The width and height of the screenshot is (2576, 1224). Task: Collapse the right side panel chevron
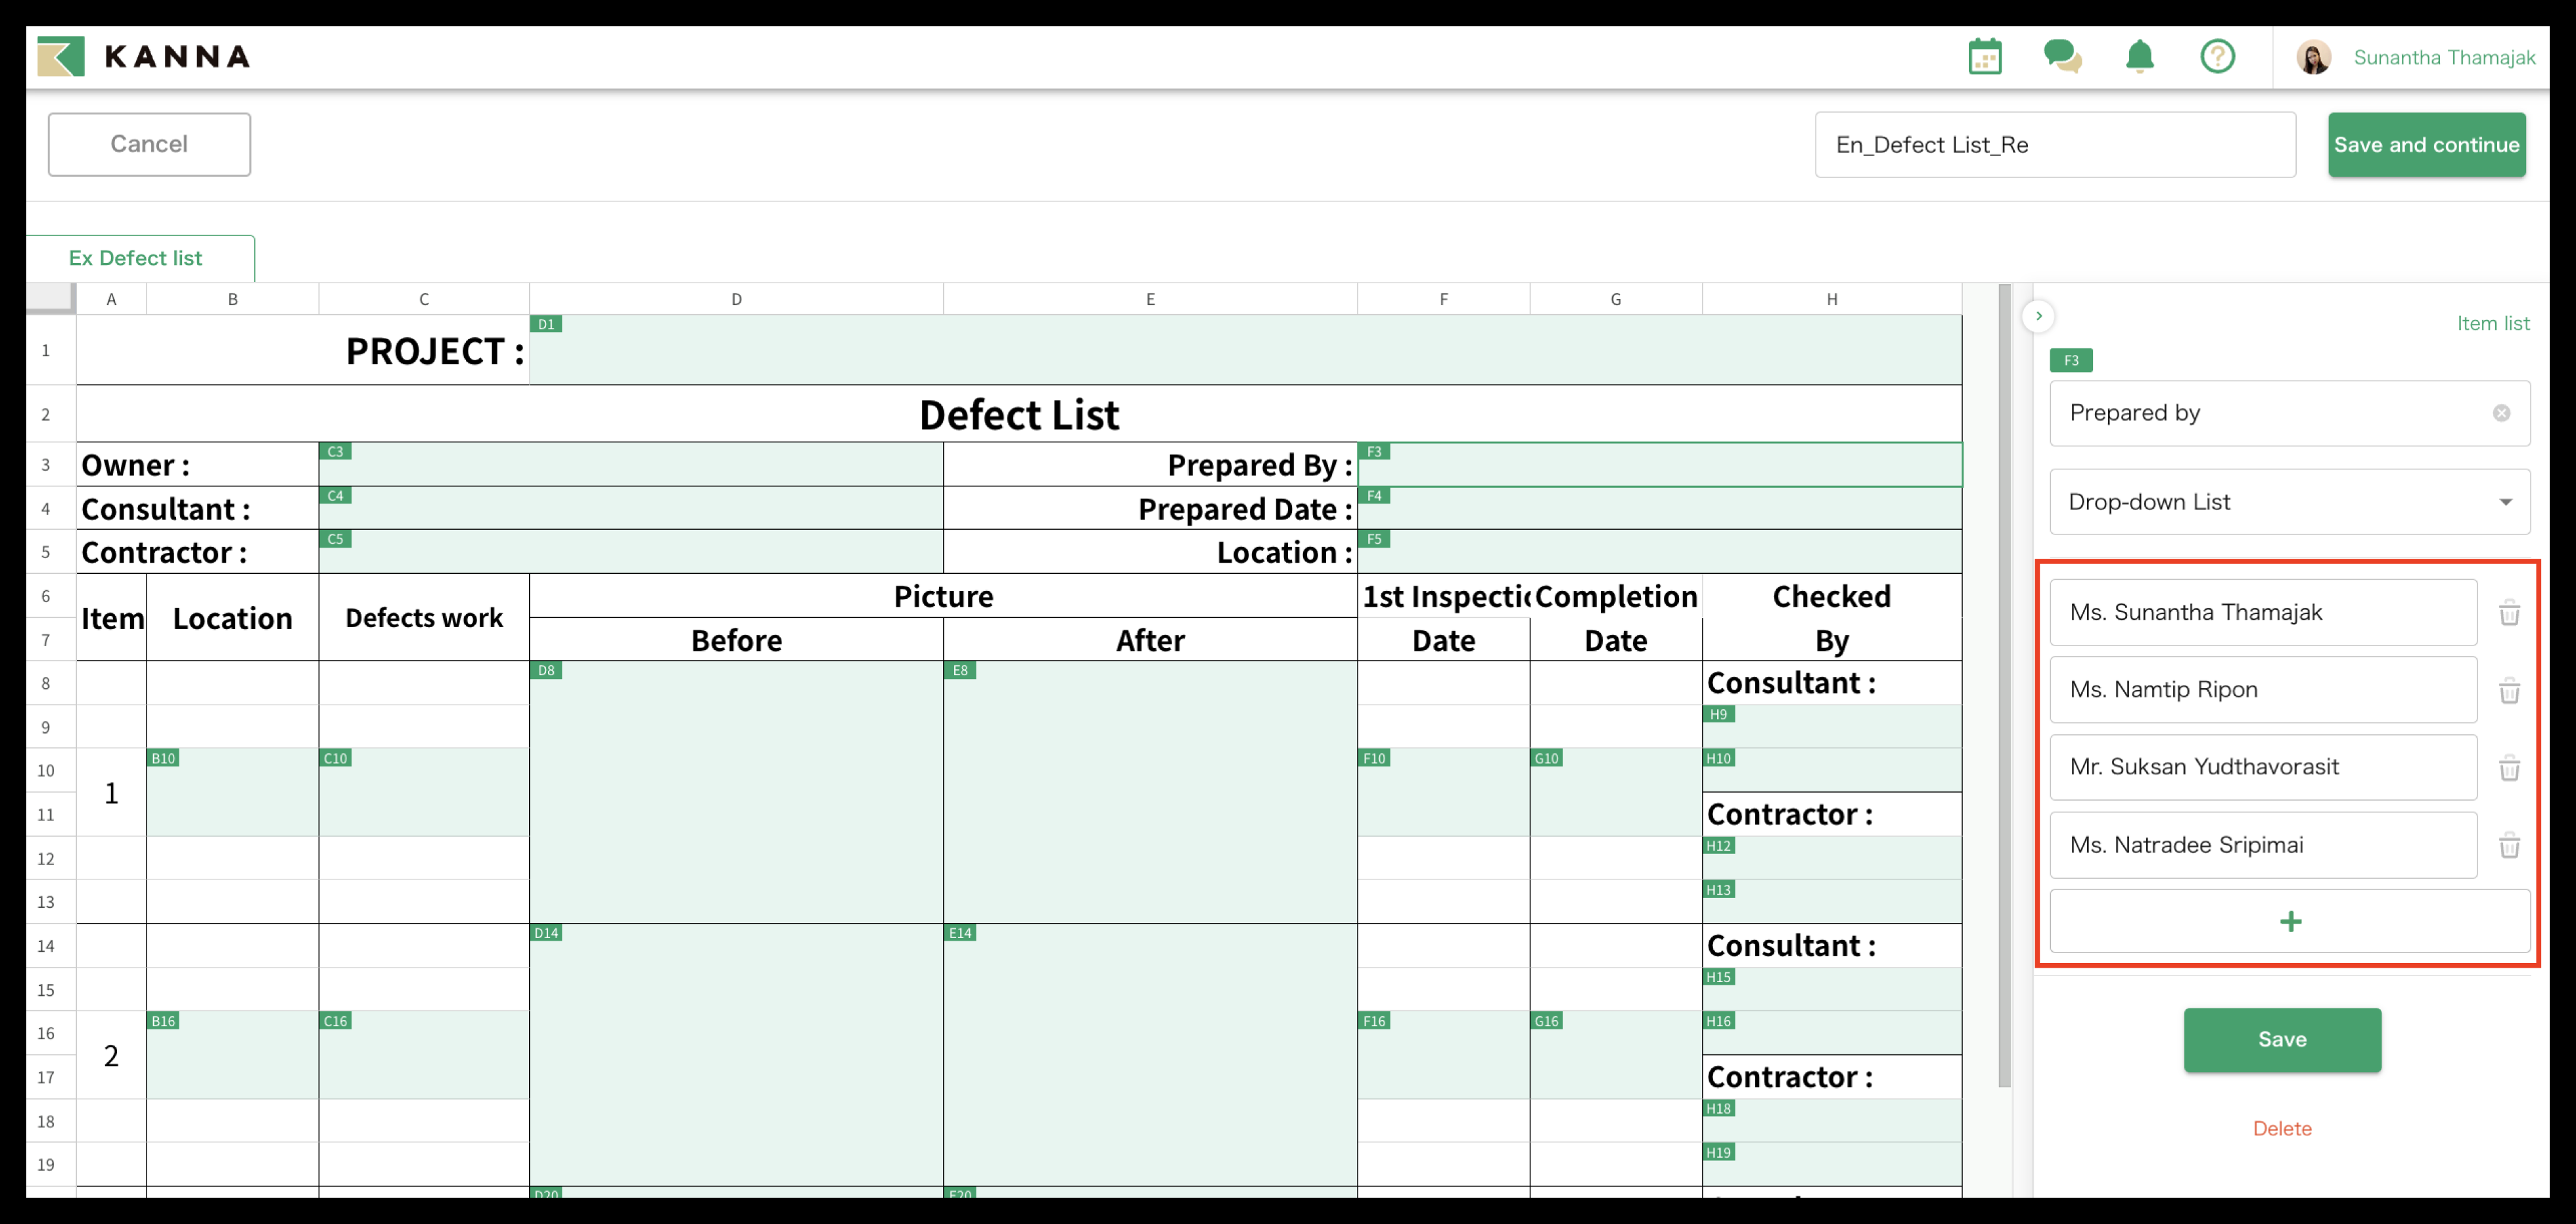pos(2038,316)
